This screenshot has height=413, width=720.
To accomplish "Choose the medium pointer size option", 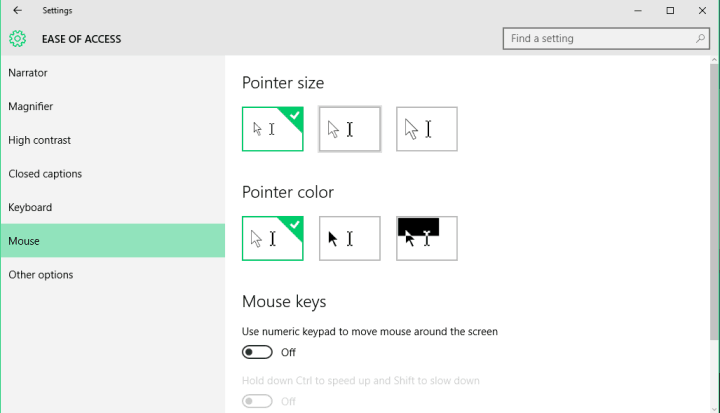I will coord(349,129).
